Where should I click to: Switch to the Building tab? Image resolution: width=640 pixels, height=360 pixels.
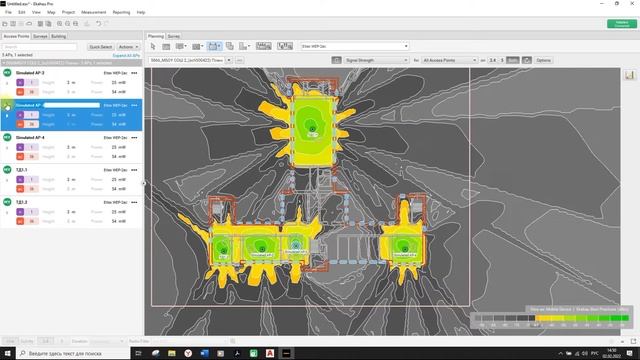pyautogui.click(x=58, y=36)
